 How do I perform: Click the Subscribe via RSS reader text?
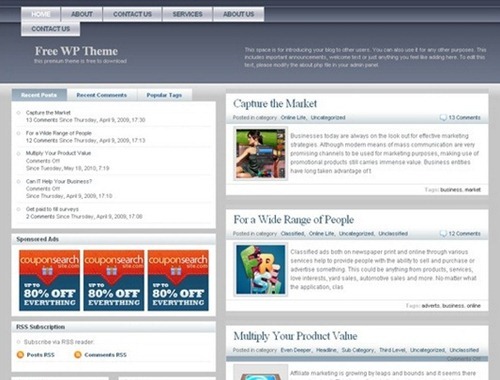[x=59, y=342]
